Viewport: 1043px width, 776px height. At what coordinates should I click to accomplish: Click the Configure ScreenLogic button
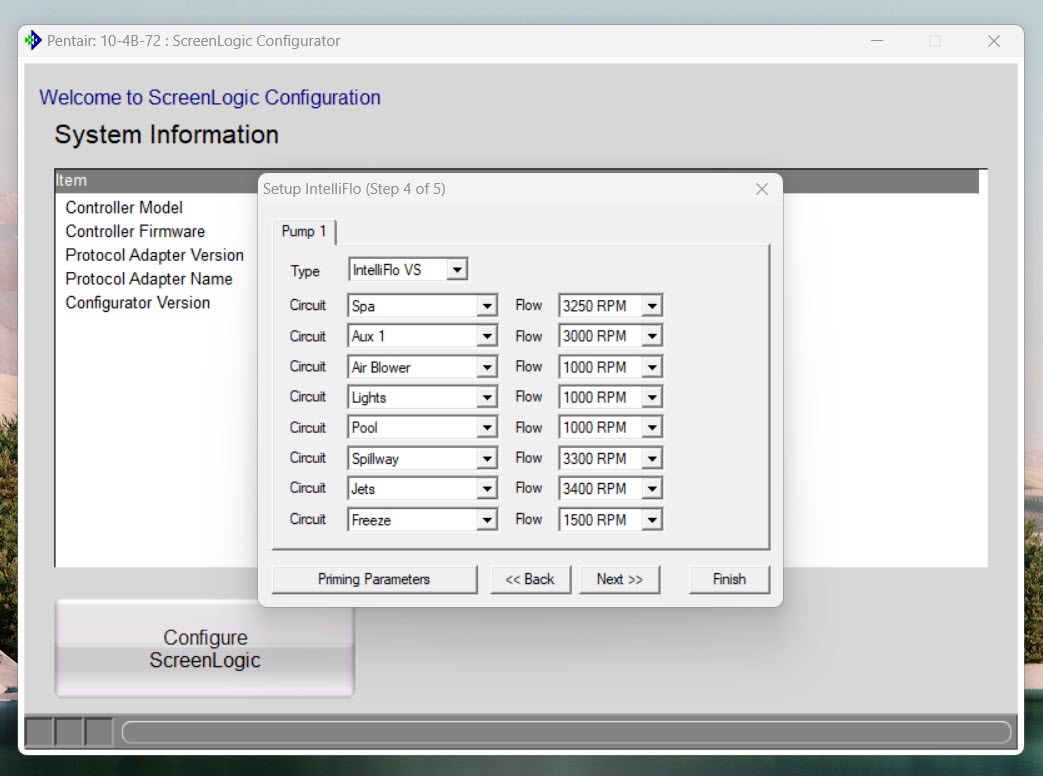point(205,648)
